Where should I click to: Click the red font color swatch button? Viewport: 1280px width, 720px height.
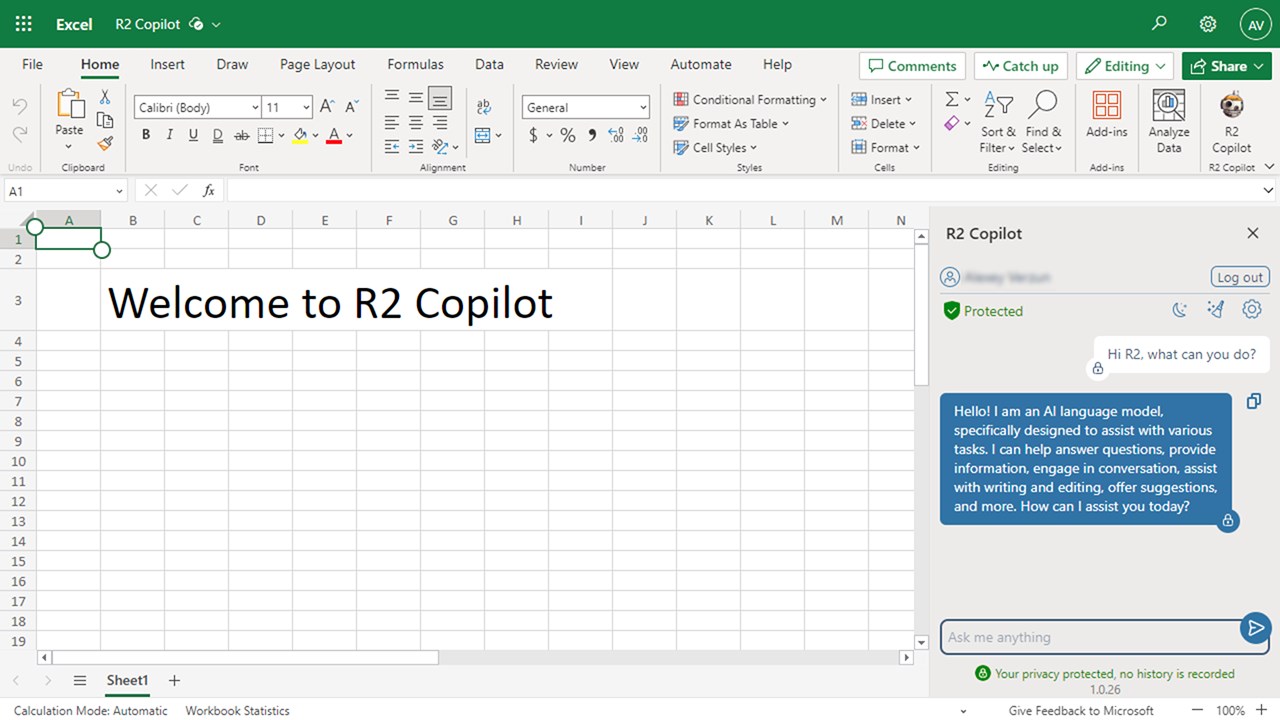point(334,135)
